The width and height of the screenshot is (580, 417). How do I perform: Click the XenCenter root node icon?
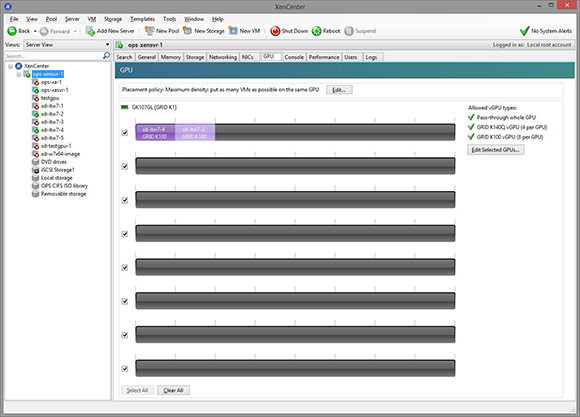(x=18, y=66)
